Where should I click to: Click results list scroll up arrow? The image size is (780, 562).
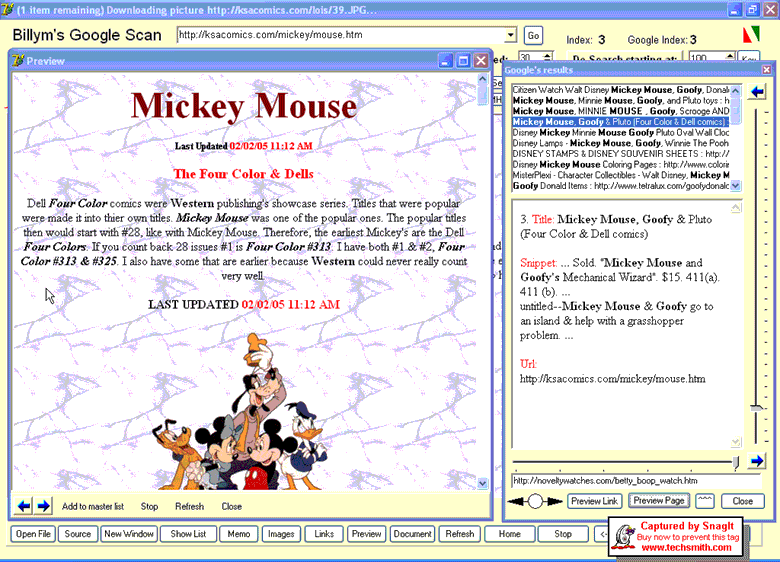[x=736, y=91]
